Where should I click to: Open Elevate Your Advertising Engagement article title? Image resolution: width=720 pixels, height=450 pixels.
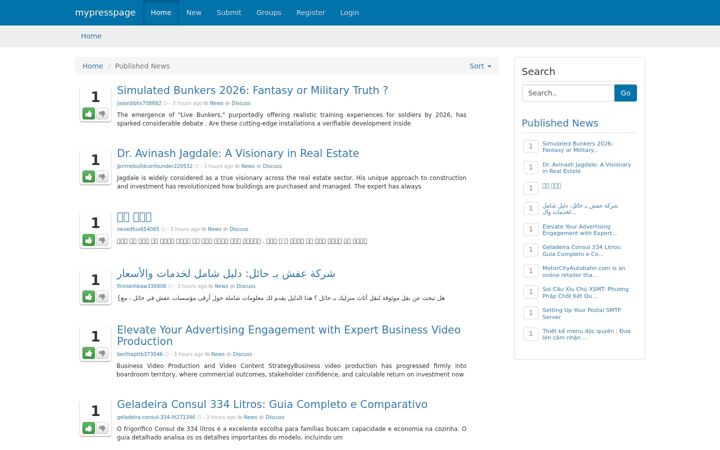288,335
